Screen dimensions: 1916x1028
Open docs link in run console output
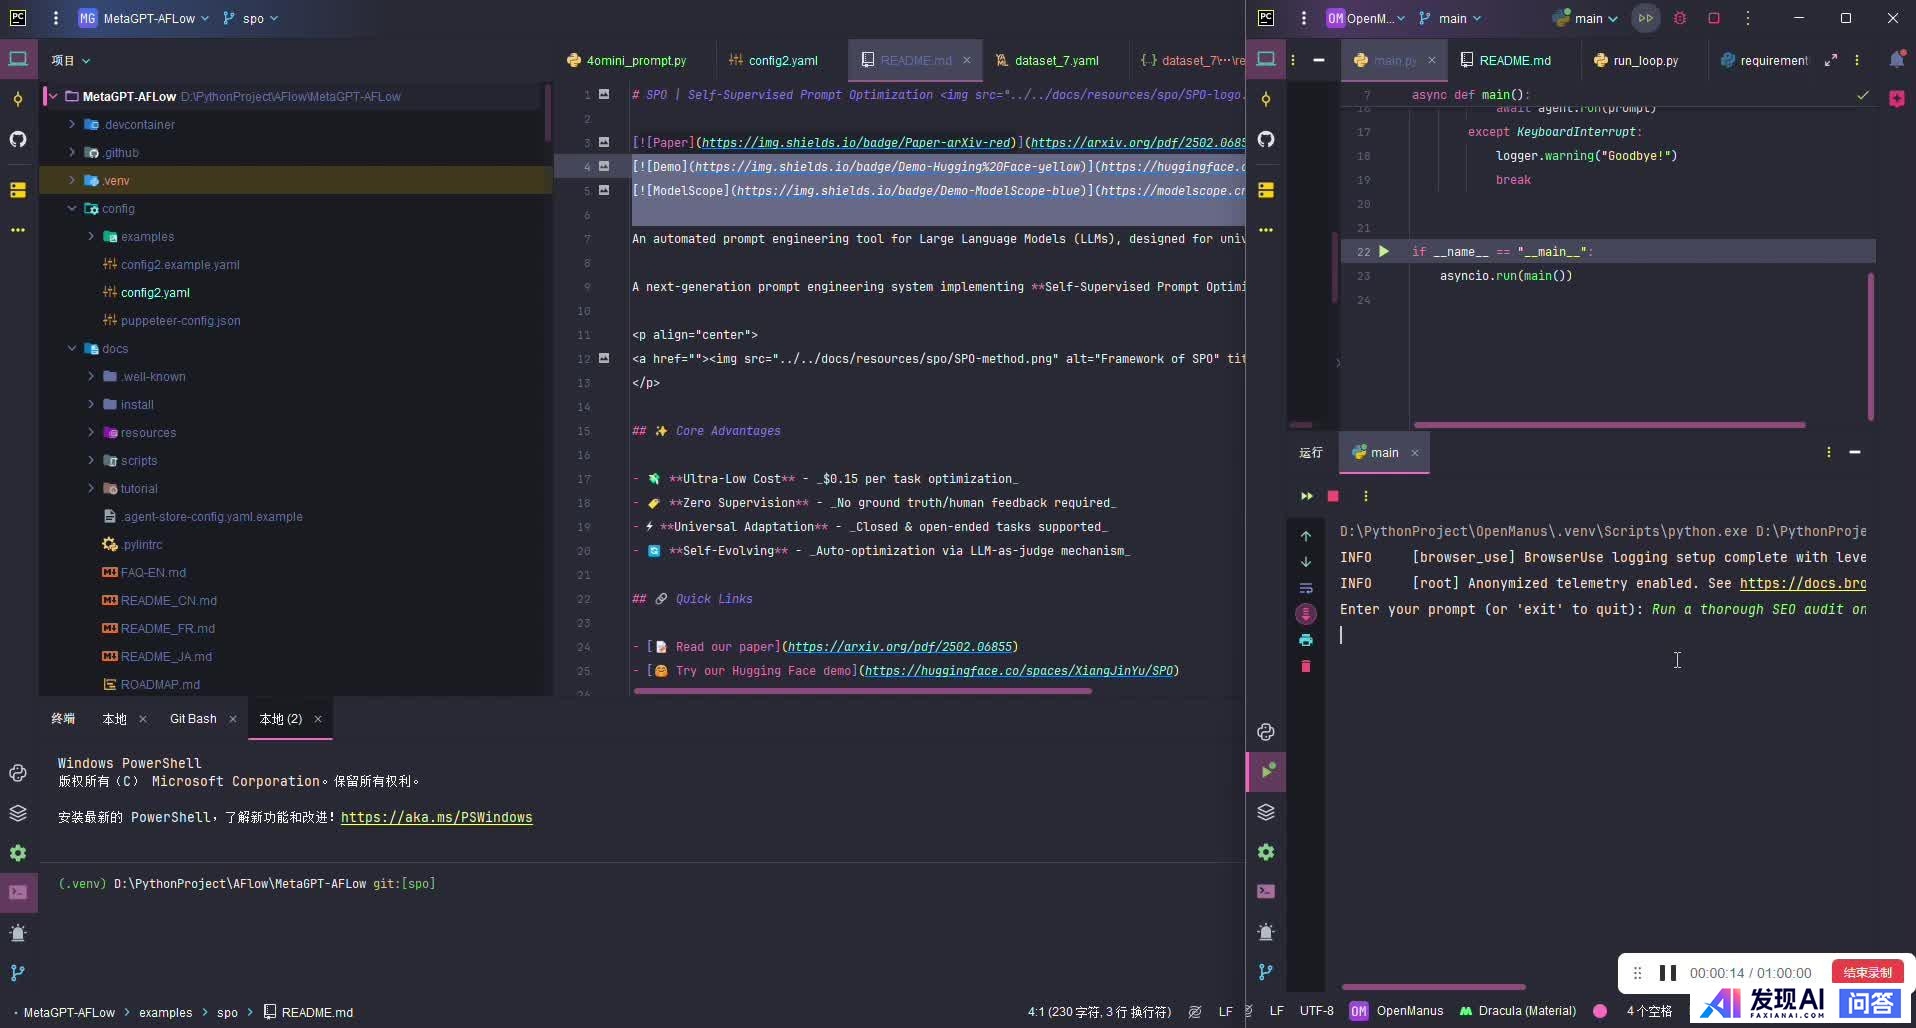tap(1803, 583)
